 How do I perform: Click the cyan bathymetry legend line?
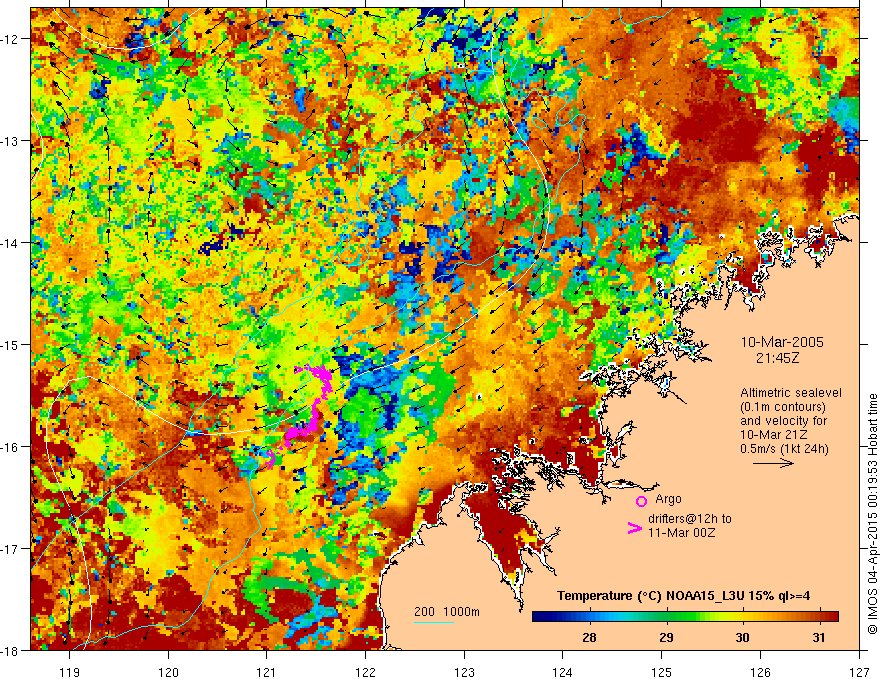434,622
